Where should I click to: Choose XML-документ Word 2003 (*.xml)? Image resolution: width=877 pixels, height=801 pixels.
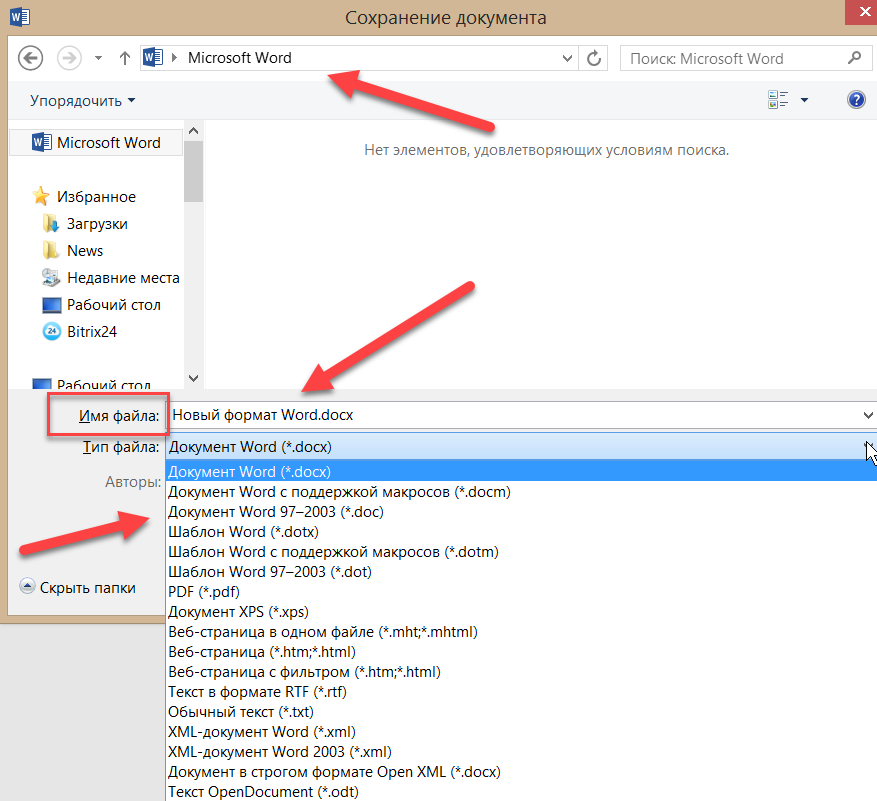[280, 752]
